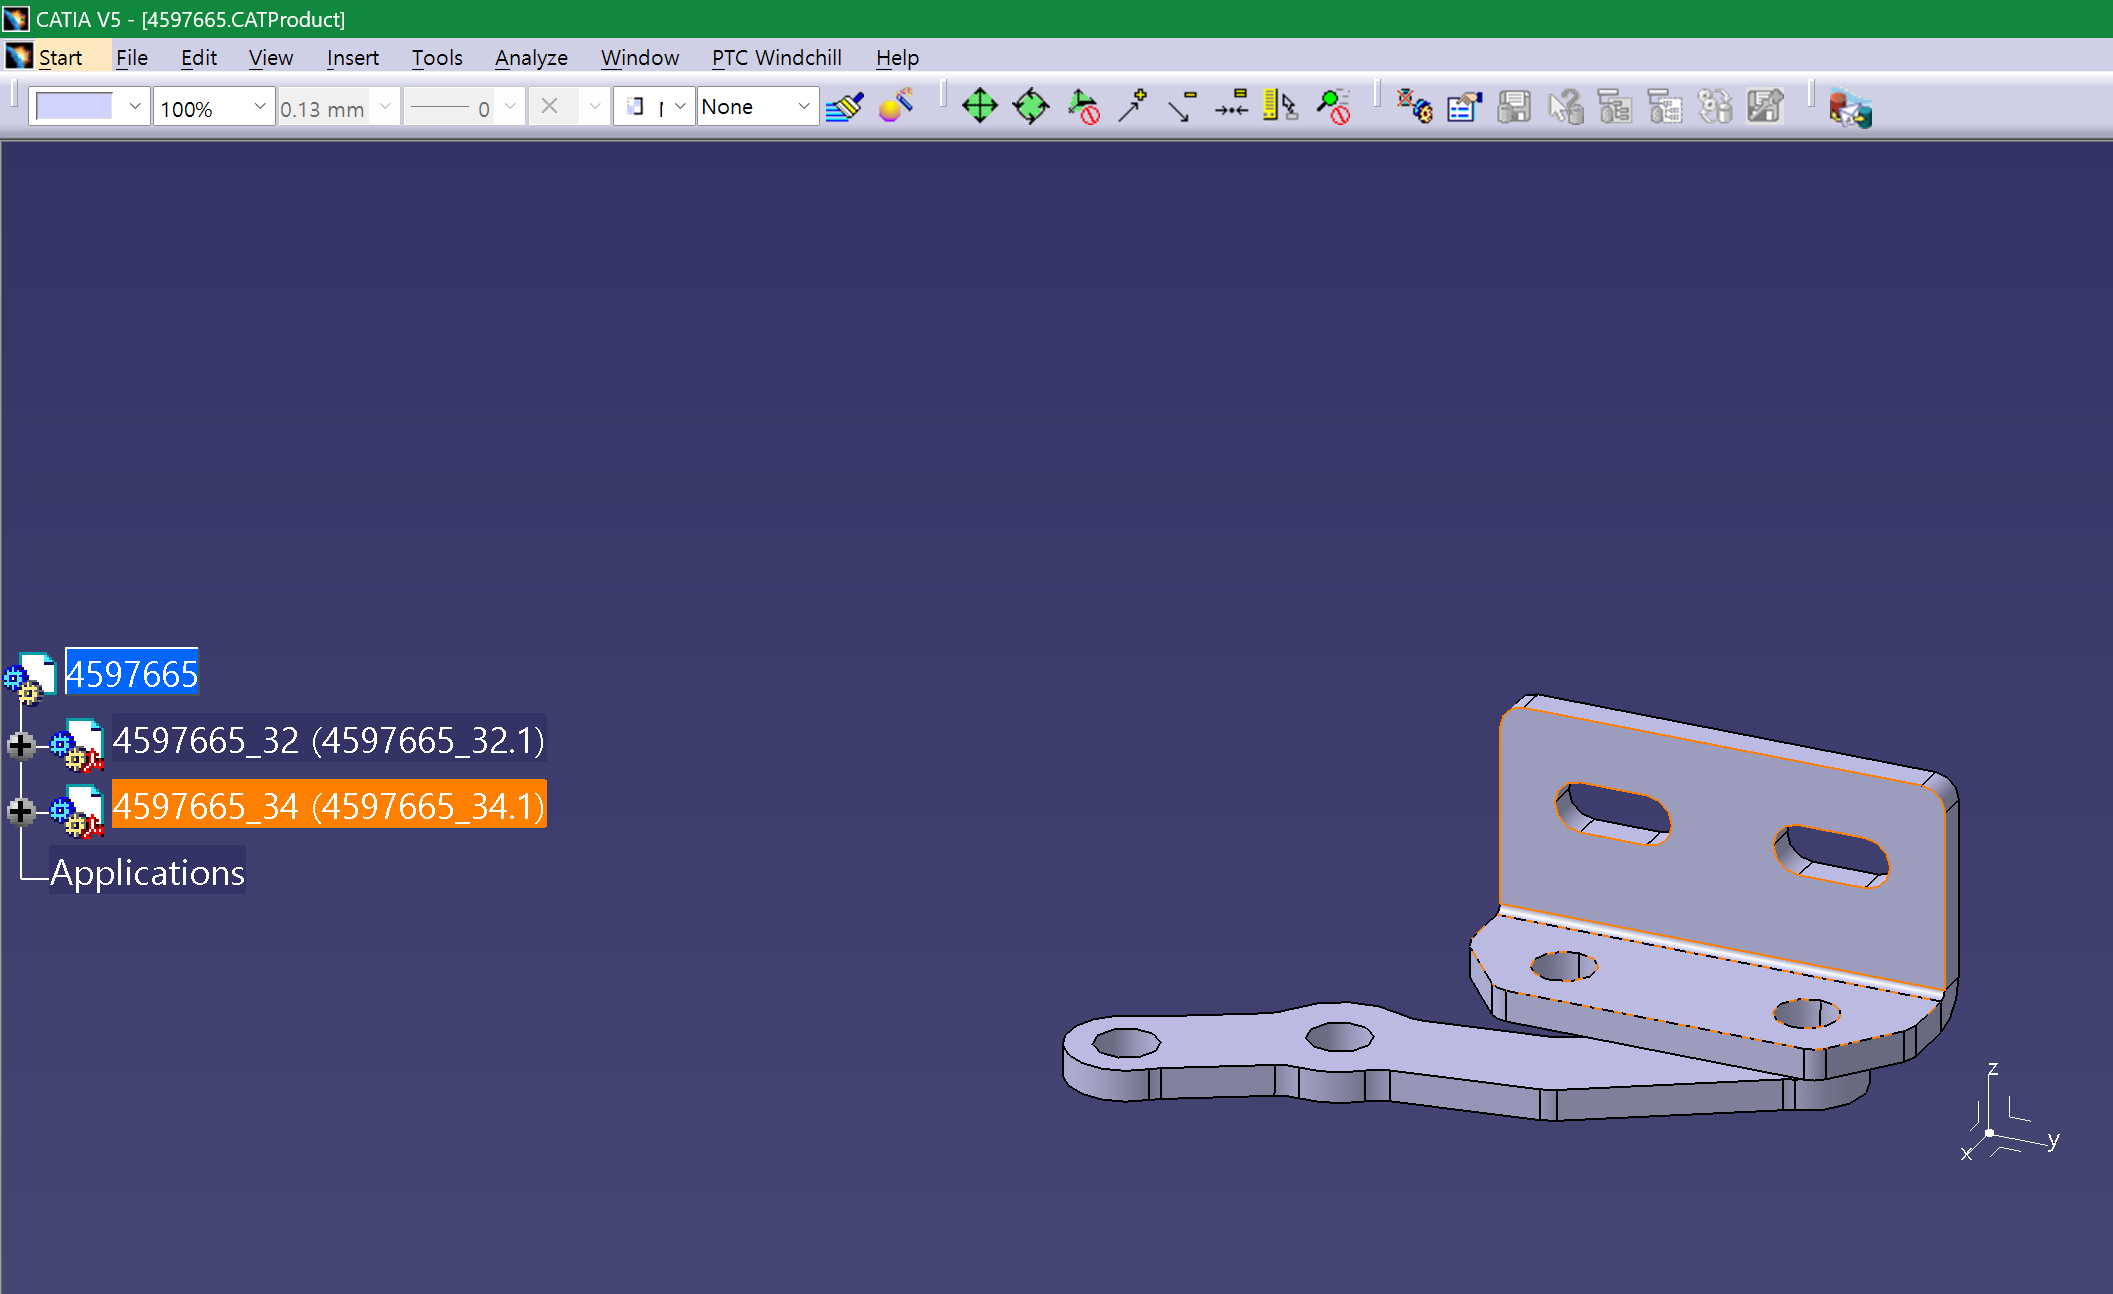
Task: Click the yellow ruler selection icon
Action: (1280, 106)
